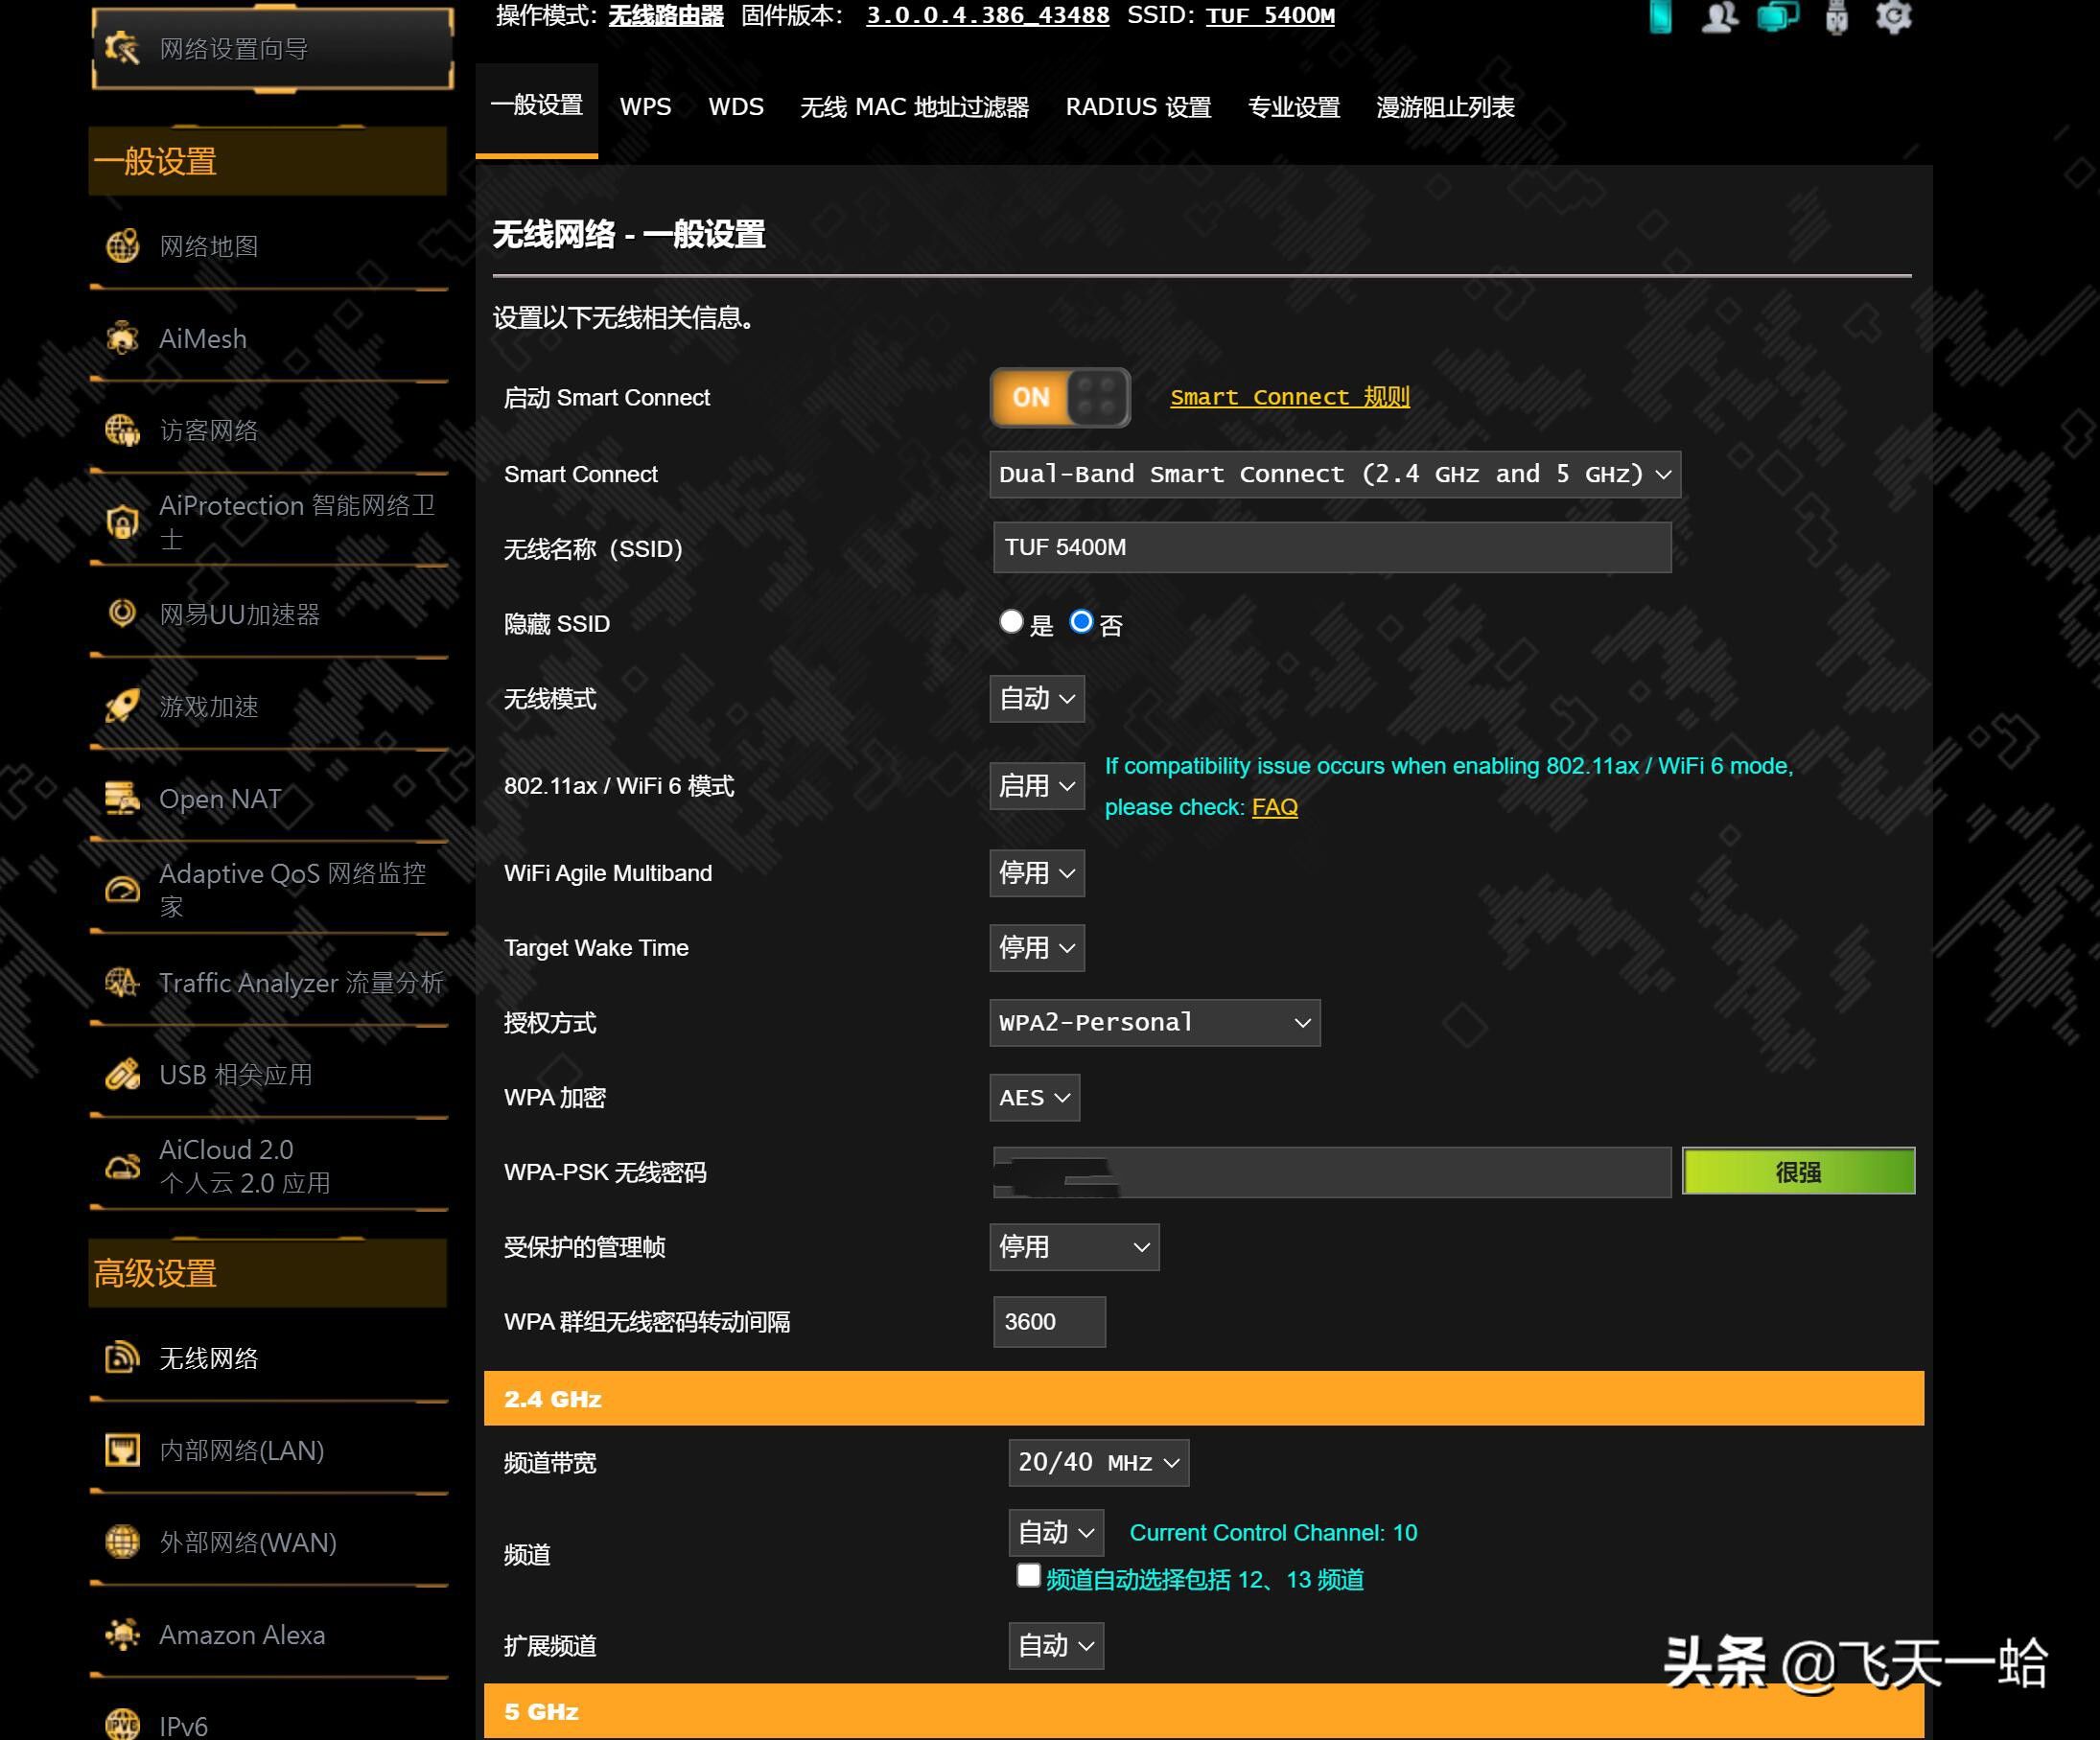This screenshot has height=1740, width=2100.
Task: Open USB 相关应用 icon
Action: [x=122, y=1074]
